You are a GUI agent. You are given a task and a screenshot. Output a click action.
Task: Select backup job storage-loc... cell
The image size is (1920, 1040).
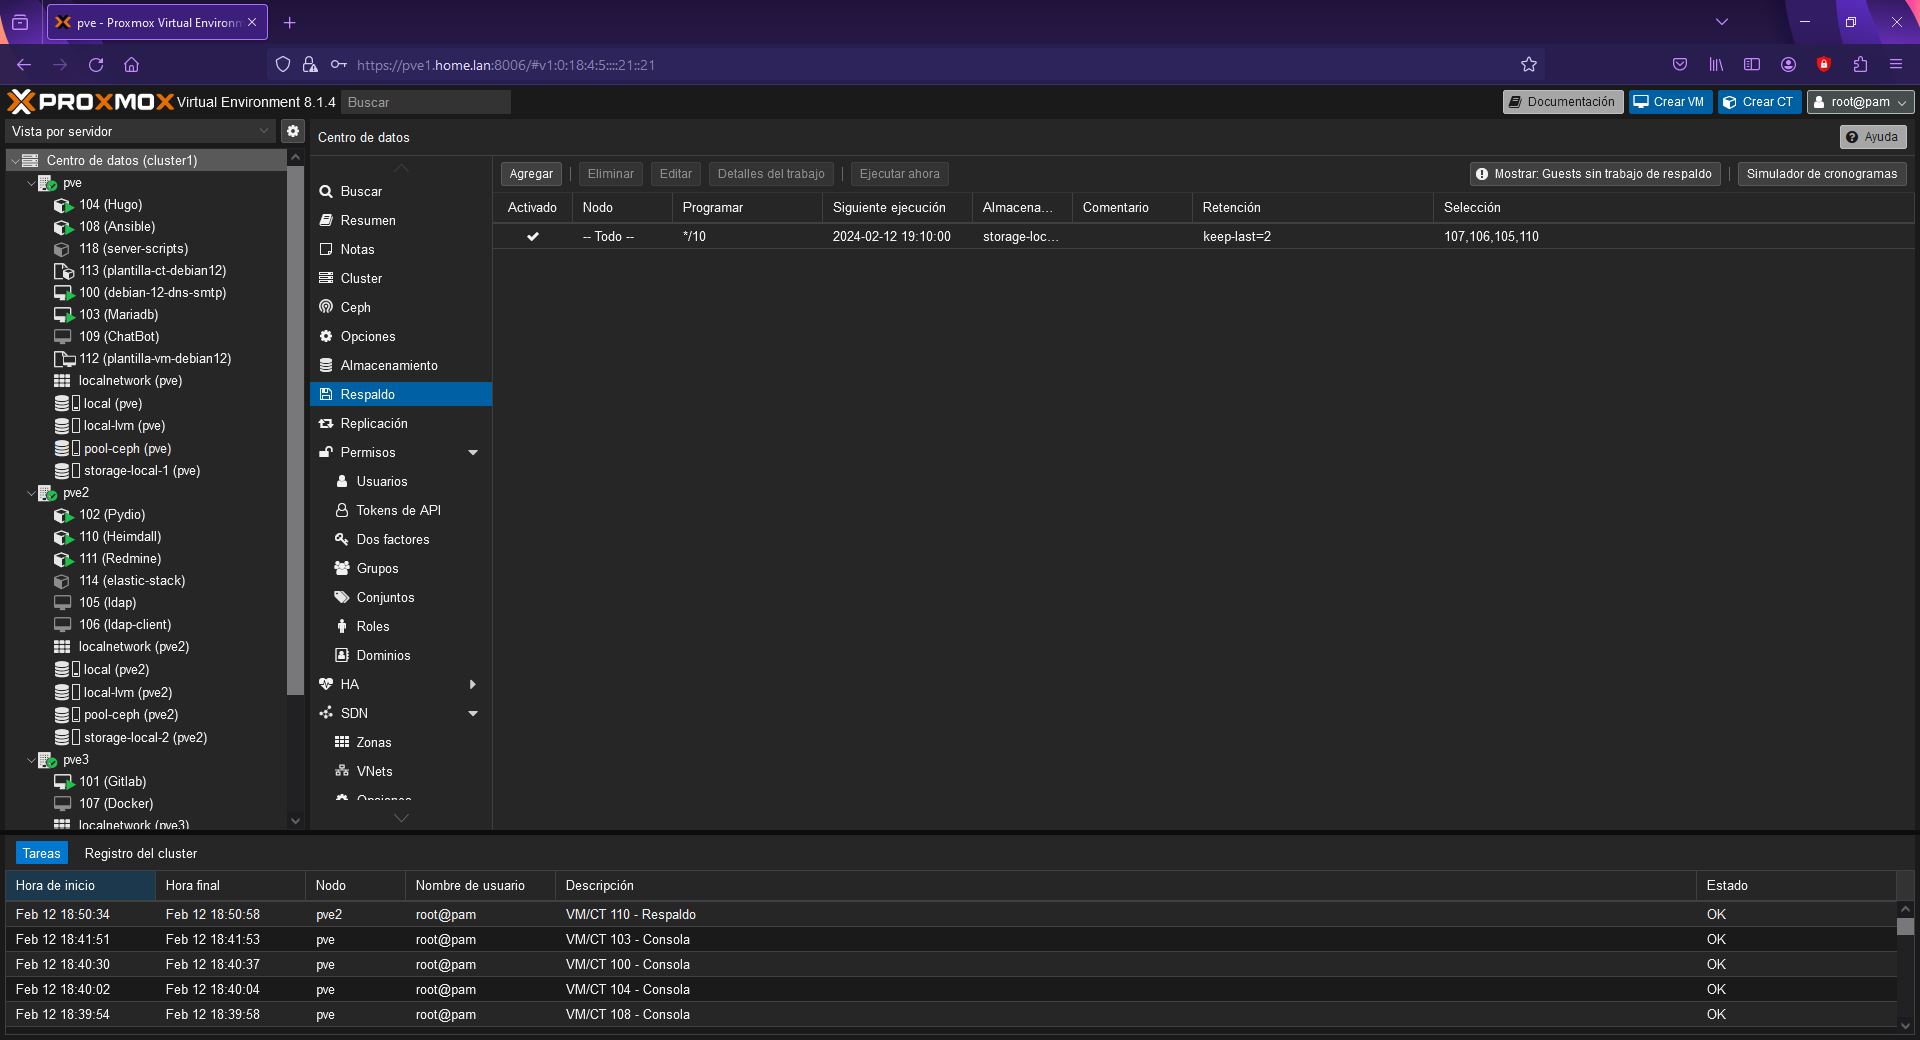[1021, 237]
